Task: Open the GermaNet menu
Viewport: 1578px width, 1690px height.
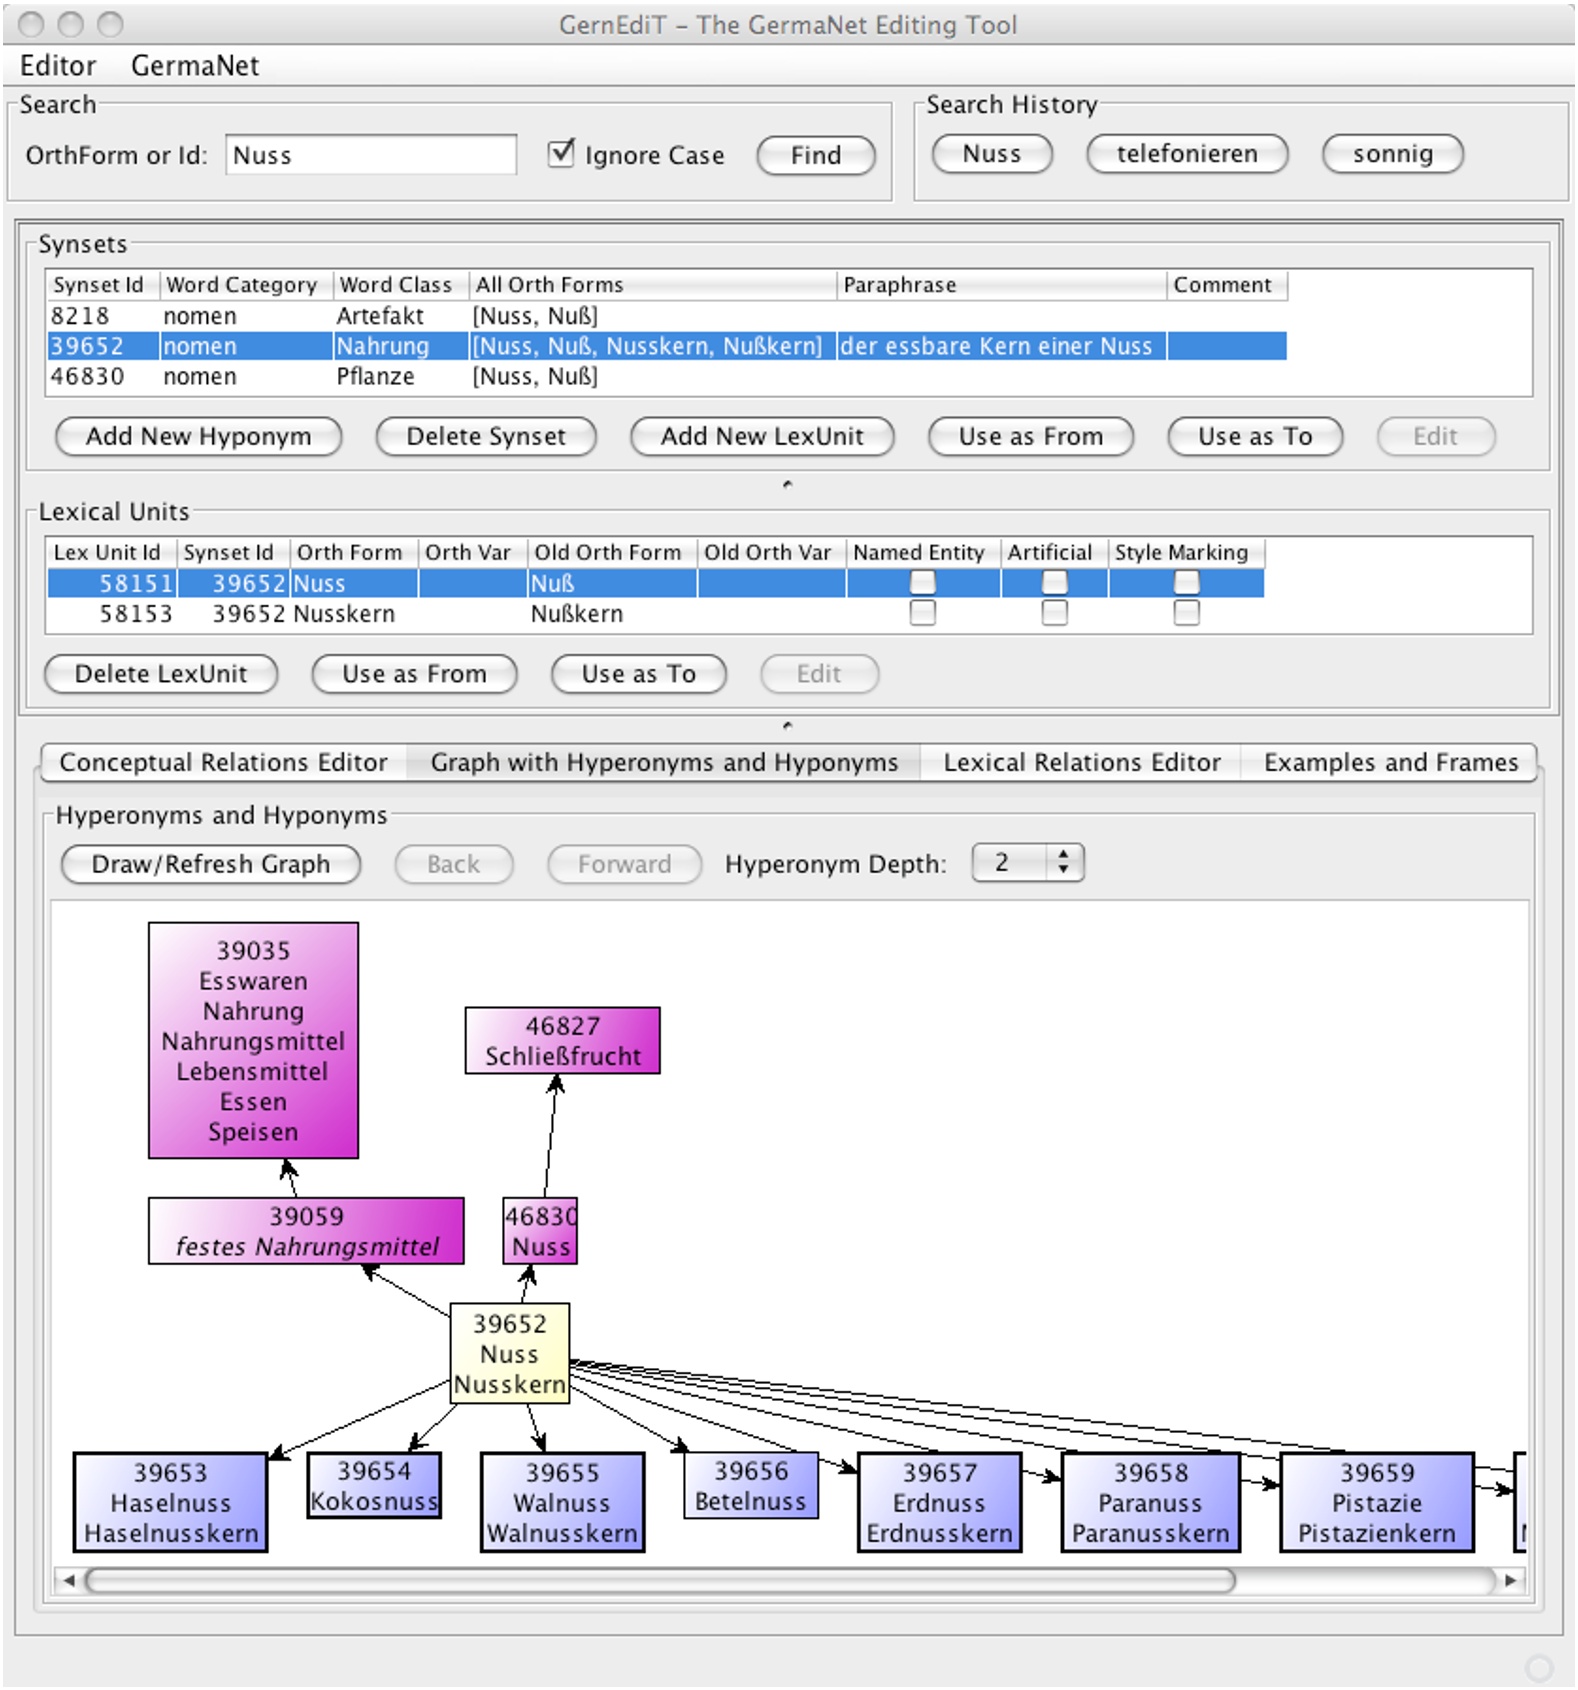Action: point(195,66)
